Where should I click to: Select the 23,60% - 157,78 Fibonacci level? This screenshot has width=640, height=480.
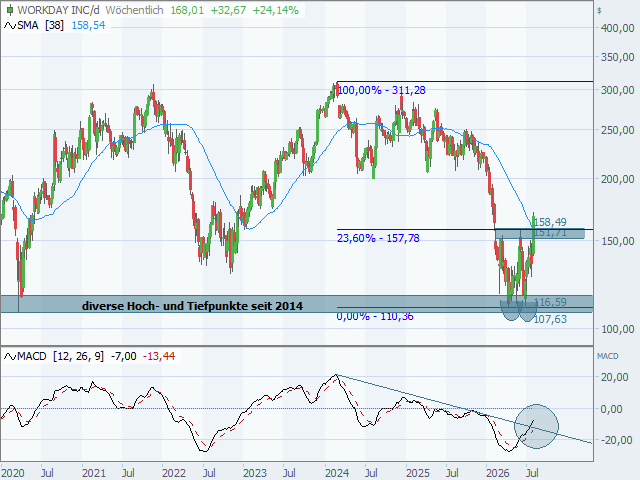tap(378, 238)
